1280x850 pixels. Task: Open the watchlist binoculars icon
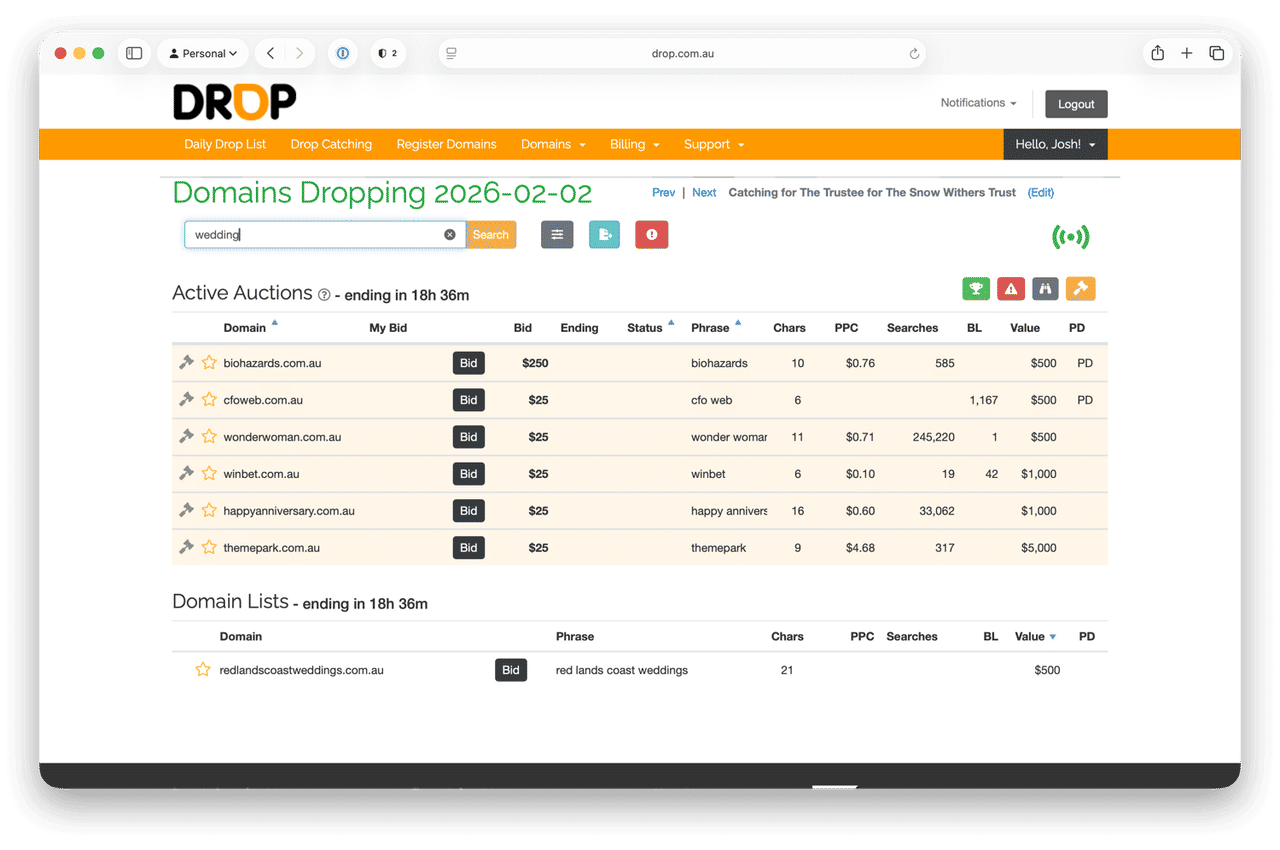(1045, 288)
